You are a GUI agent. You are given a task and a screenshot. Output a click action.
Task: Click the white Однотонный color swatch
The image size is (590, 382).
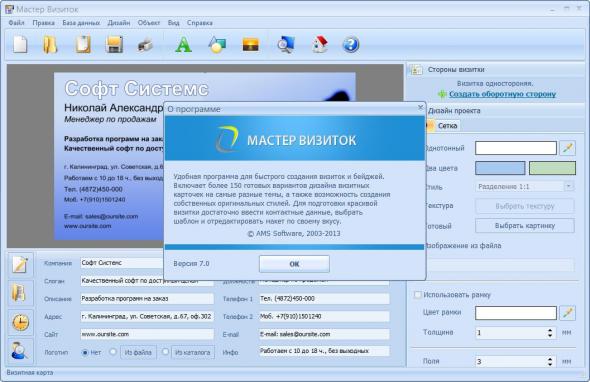[x=515, y=148]
